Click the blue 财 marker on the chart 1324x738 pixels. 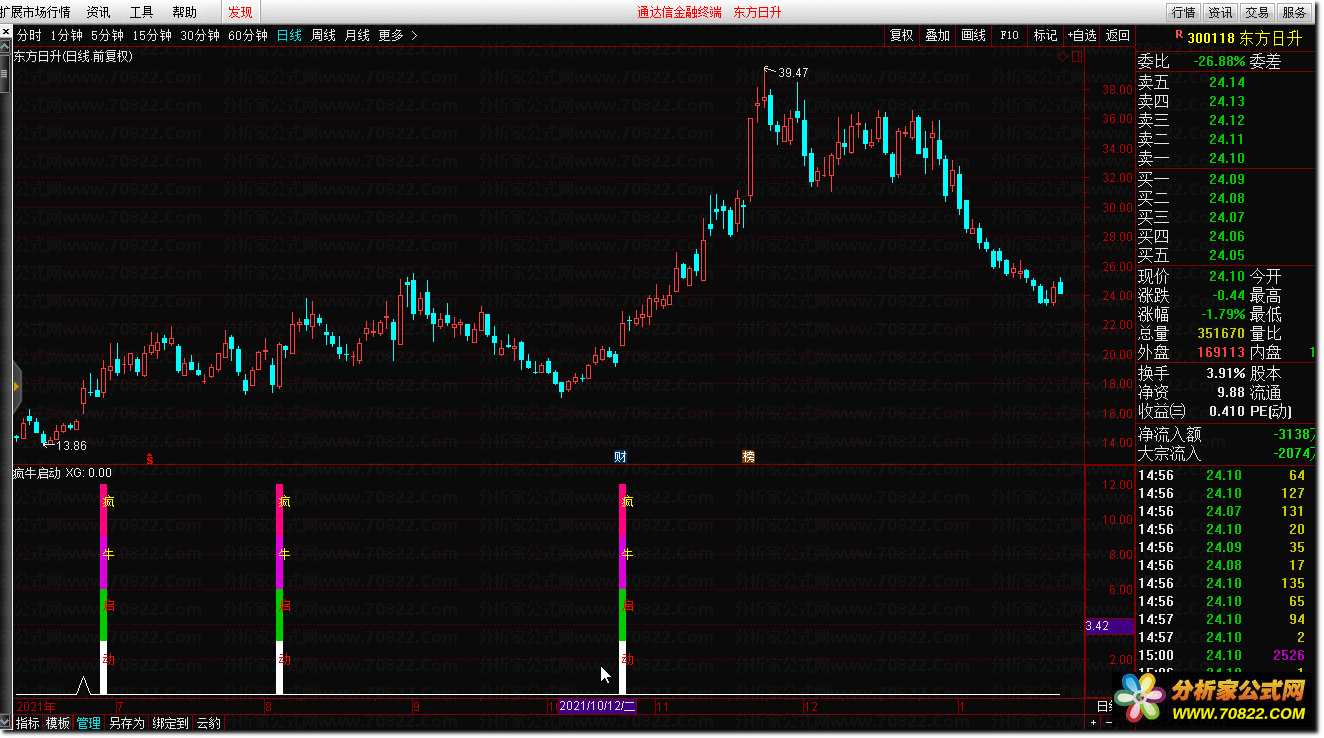(620, 457)
